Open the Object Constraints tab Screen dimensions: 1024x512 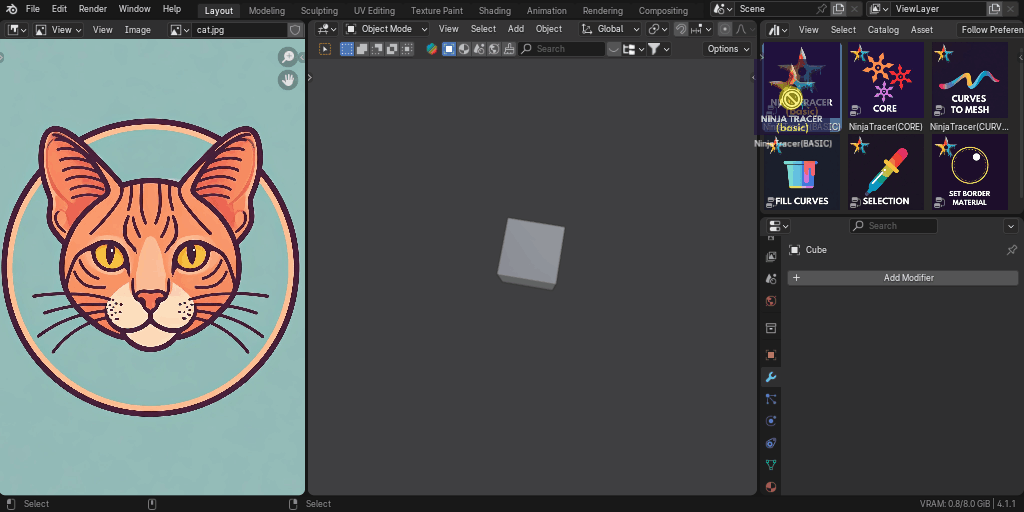click(x=771, y=443)
